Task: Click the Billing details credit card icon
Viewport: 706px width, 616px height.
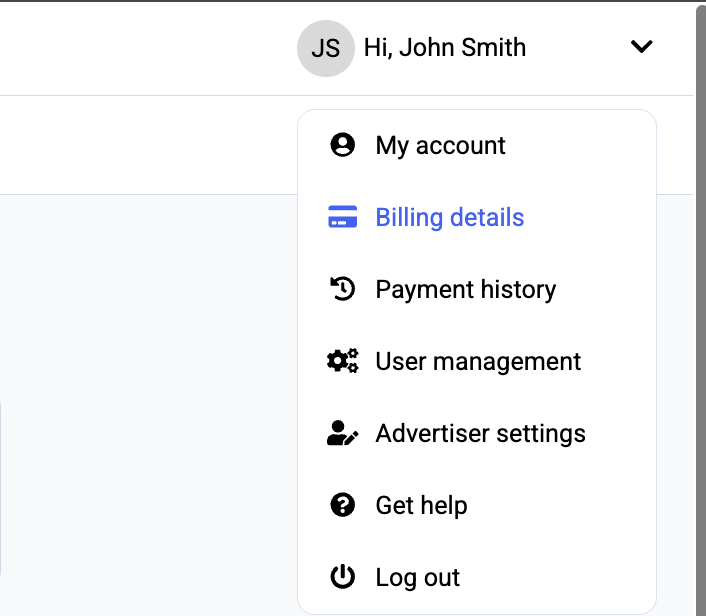Action: [x=343, y=217]
